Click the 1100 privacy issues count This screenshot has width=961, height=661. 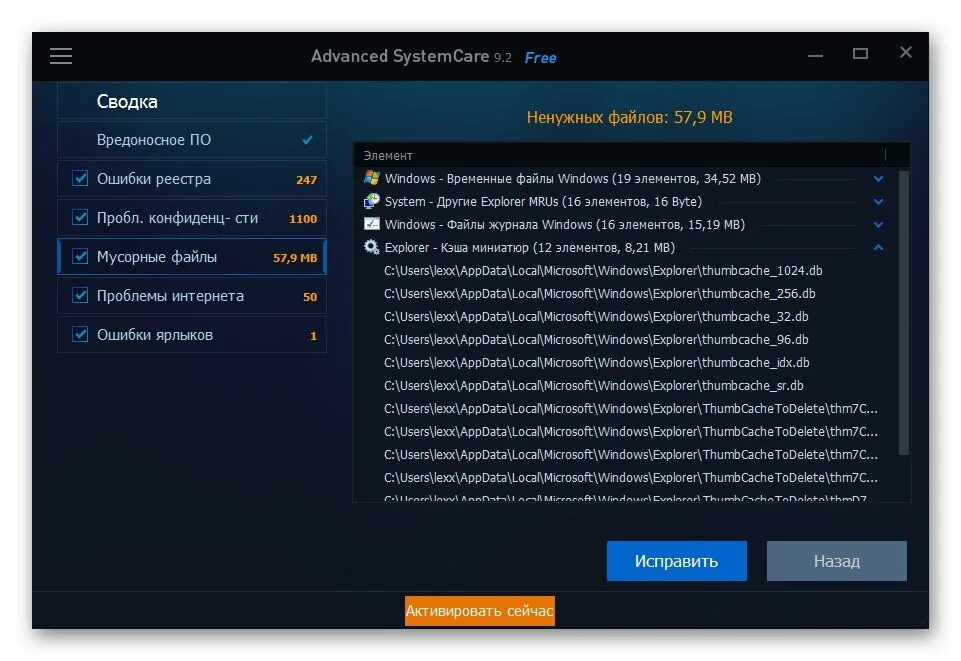pyautogui.click(x=303, y=219)
